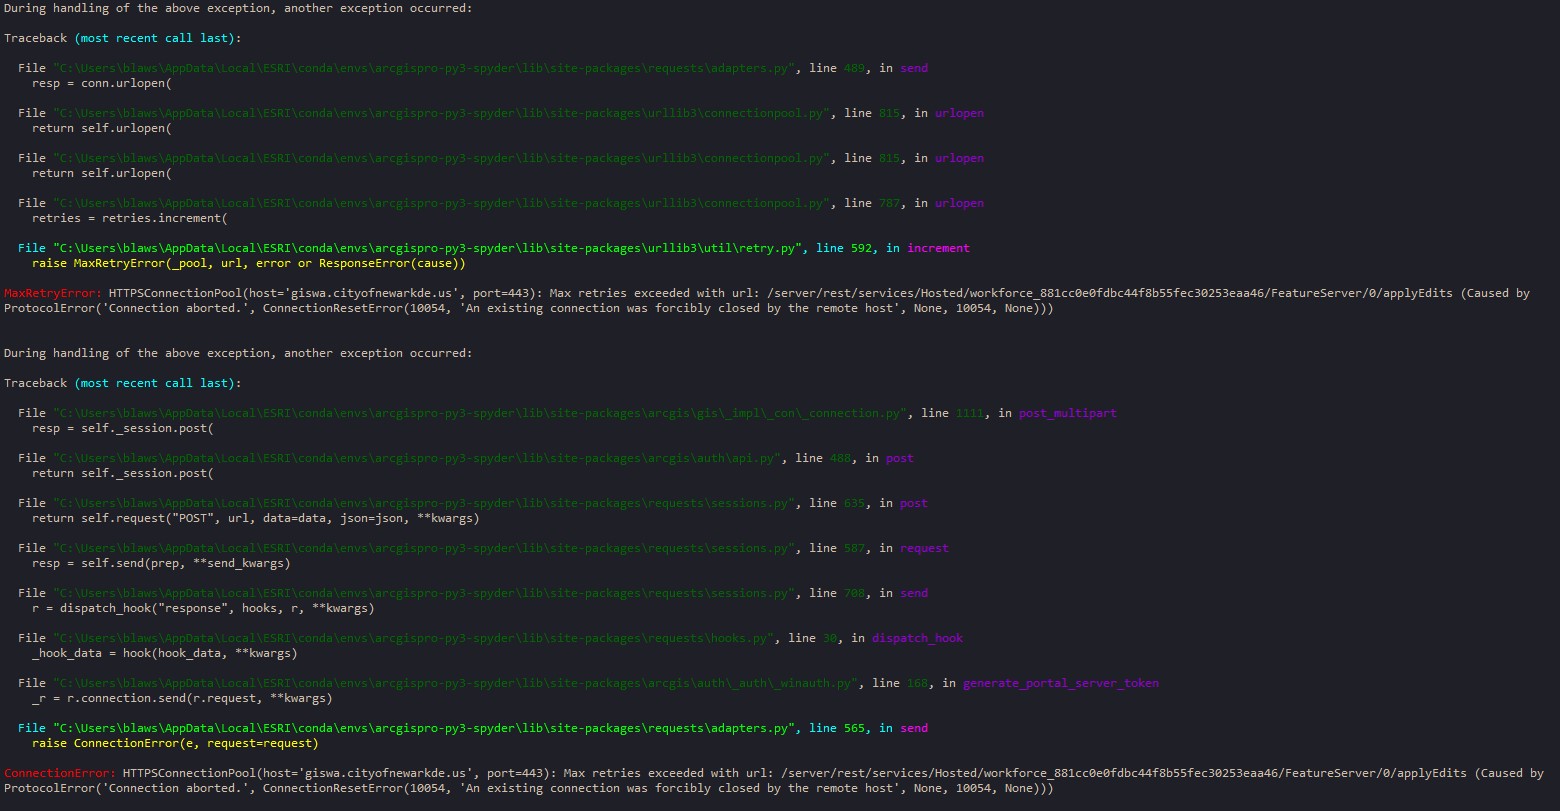Click the generate_portal_server_token function name

1060,683
